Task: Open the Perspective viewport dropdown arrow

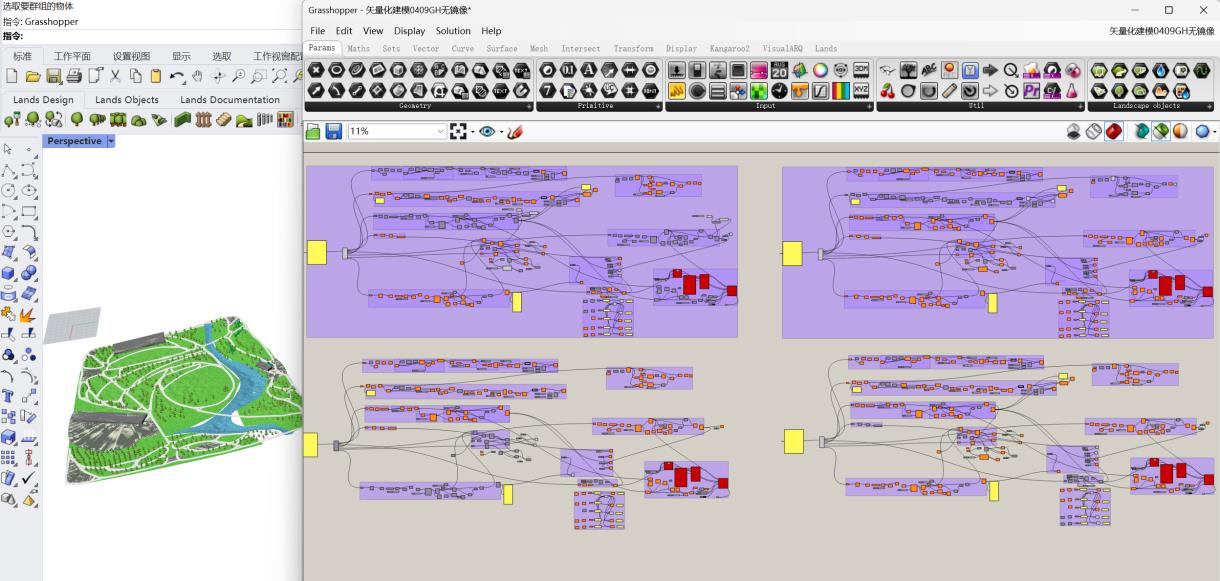Action: [x=111, y=141]
